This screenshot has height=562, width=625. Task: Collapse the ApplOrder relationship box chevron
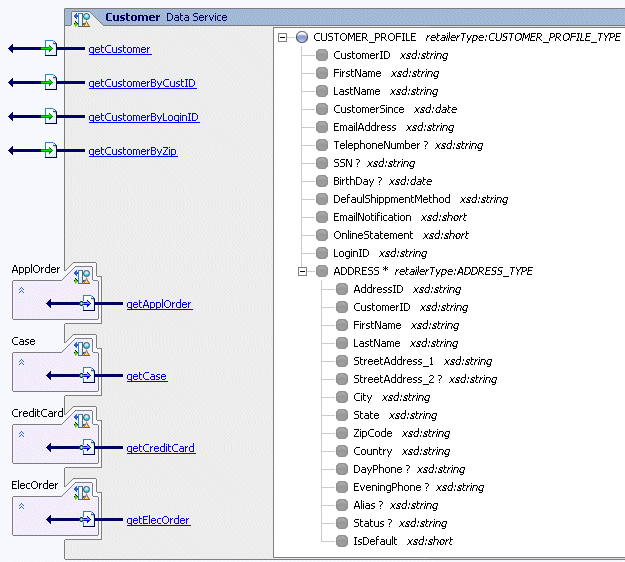pyautogui.click(x=22, y=290)
